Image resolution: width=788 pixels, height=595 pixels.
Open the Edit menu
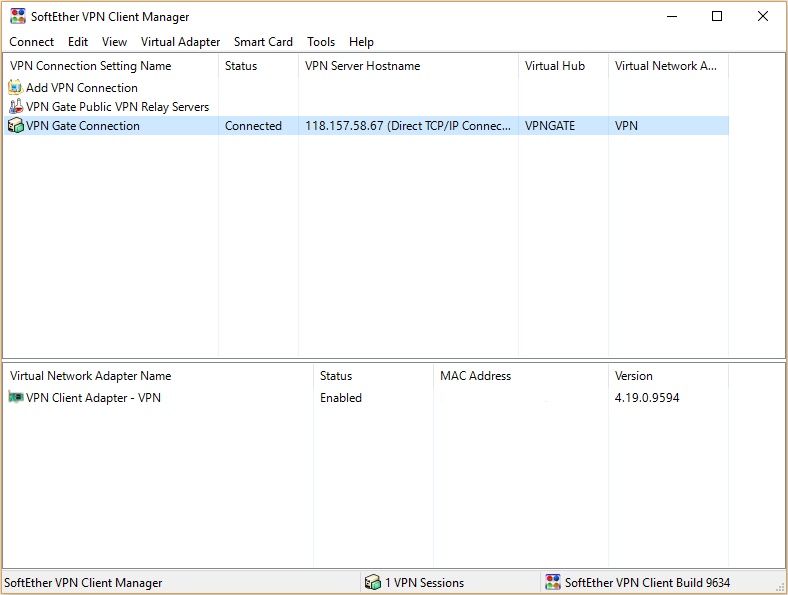pos(78,42)
